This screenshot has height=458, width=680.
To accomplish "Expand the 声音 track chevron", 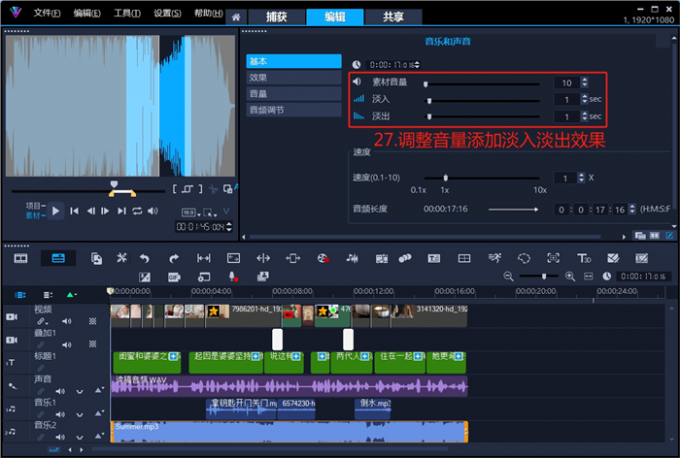I will [x=79, y=392].
